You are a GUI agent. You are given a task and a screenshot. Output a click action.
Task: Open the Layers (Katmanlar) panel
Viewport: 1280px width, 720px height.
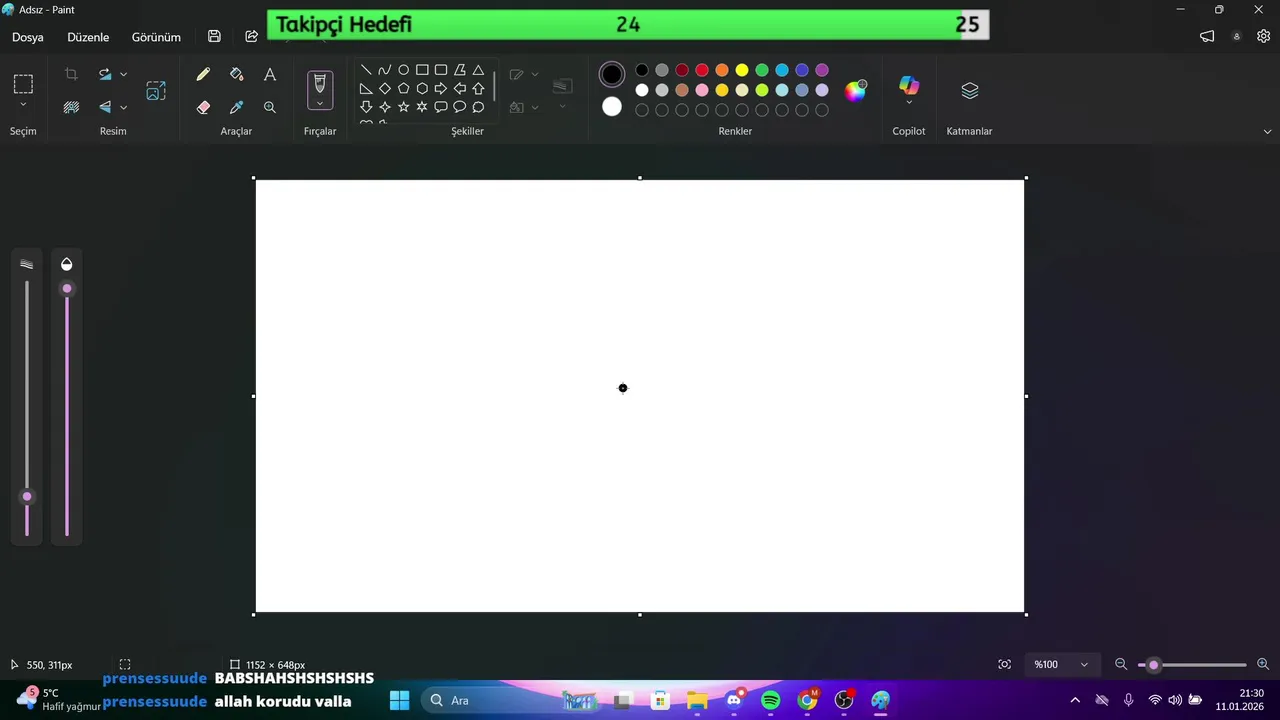(969, 91)
